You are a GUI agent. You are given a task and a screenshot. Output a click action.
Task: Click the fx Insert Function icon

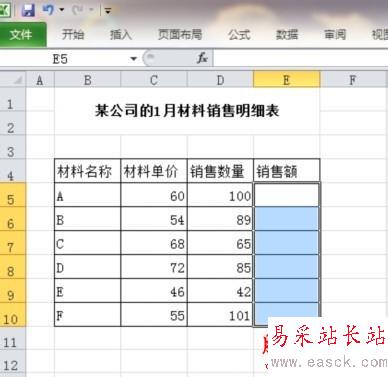click(202, 59)
